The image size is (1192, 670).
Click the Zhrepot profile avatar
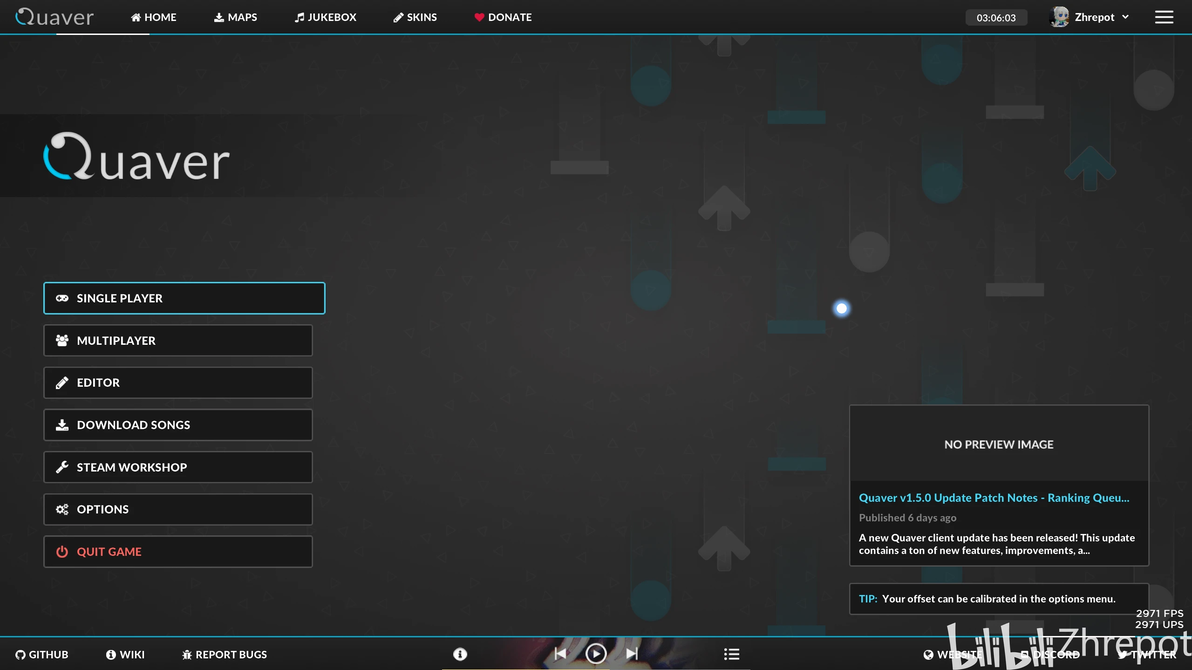tap(1060, 17)
